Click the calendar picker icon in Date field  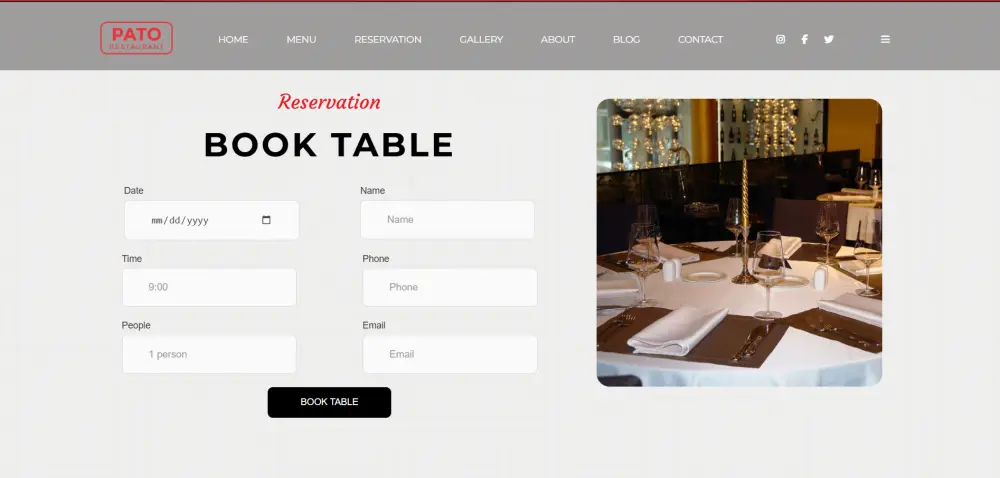[x=266, y=220]
